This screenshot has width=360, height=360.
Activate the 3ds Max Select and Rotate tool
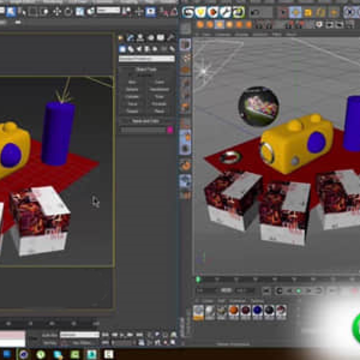(68, 12)
